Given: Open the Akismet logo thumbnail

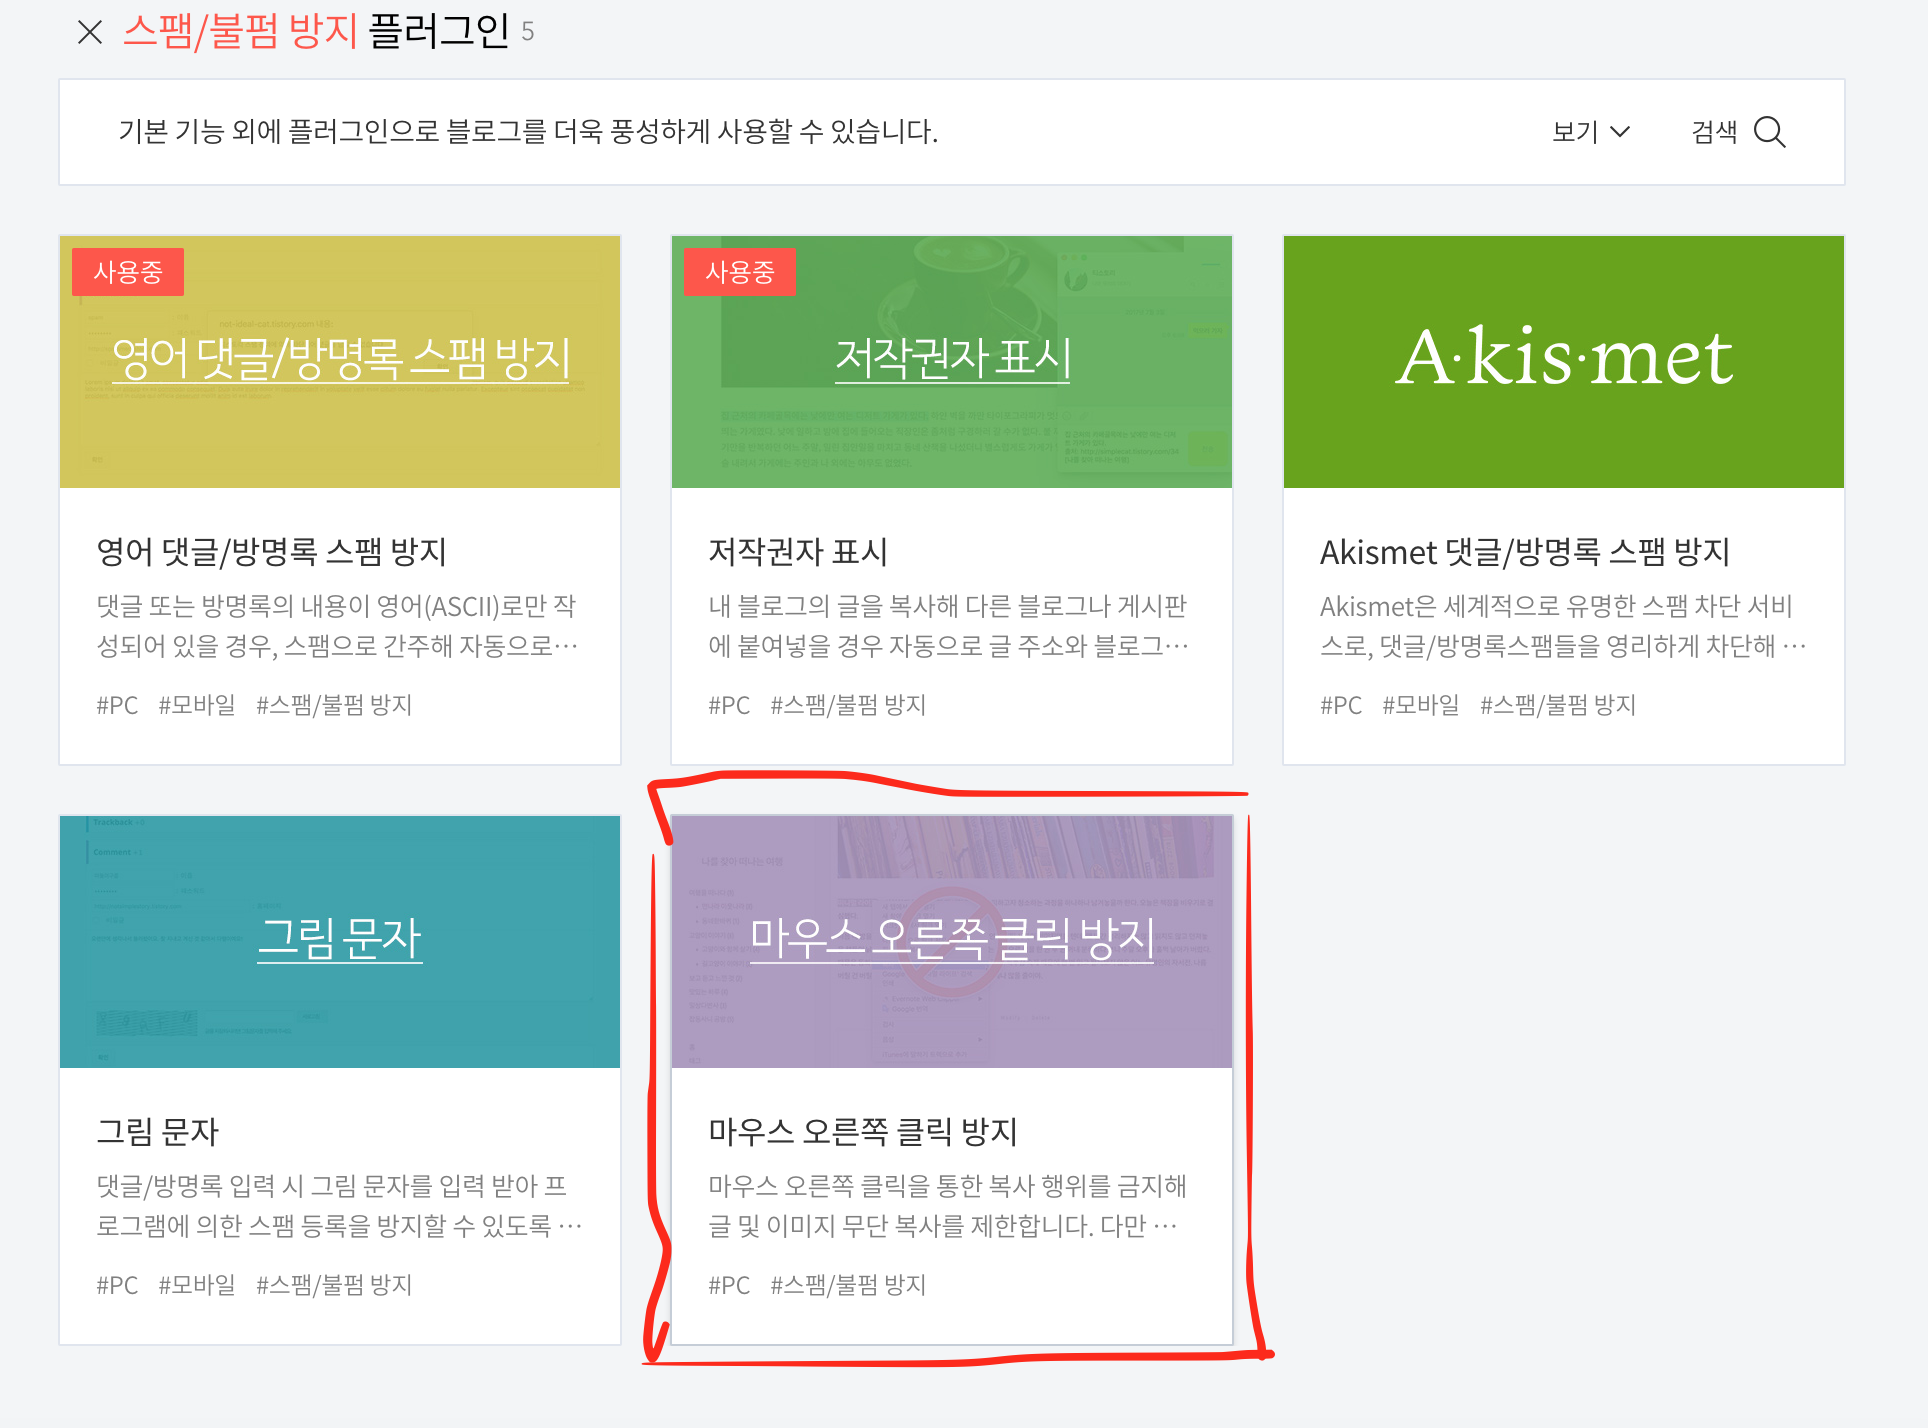Looking at the screenshot, I should tap(1563, 360).
